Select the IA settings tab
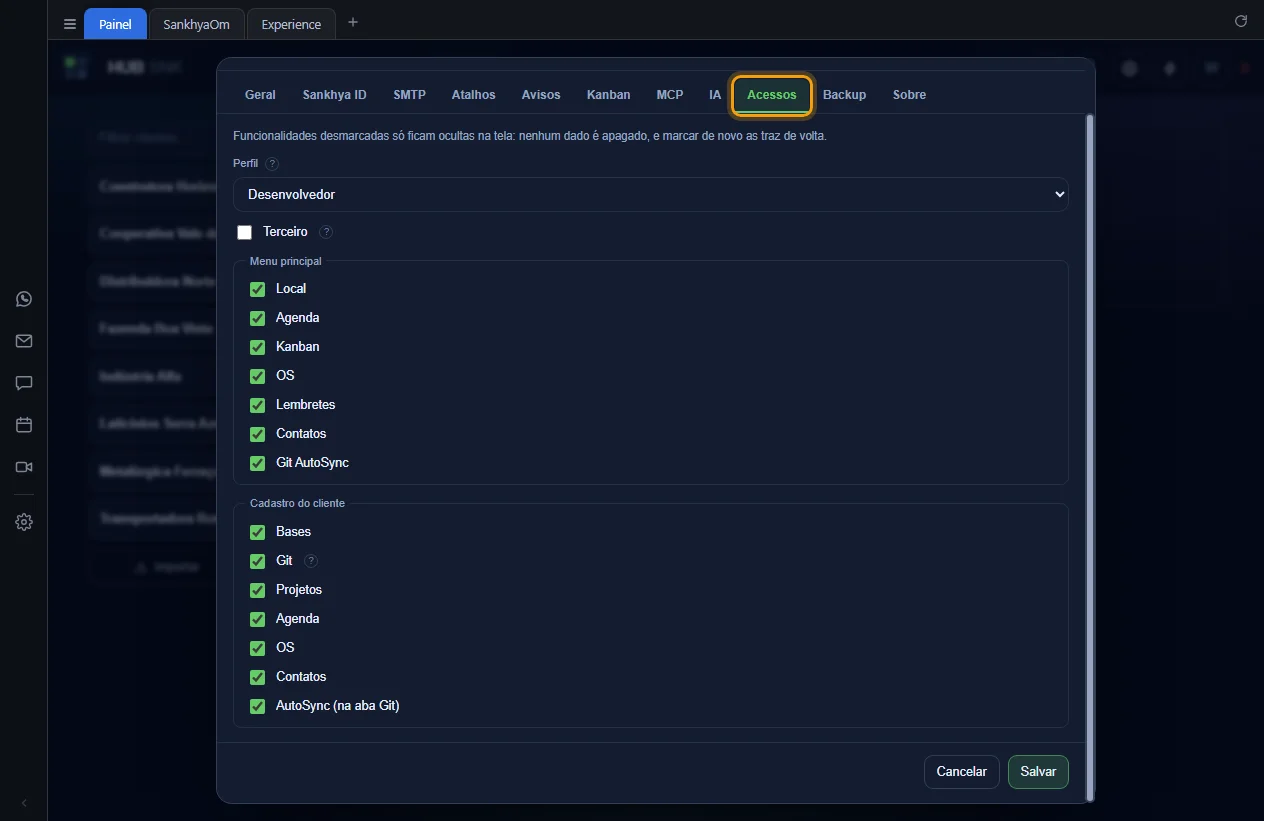Viewport: 1264px width, 821px height. [715, 95]
